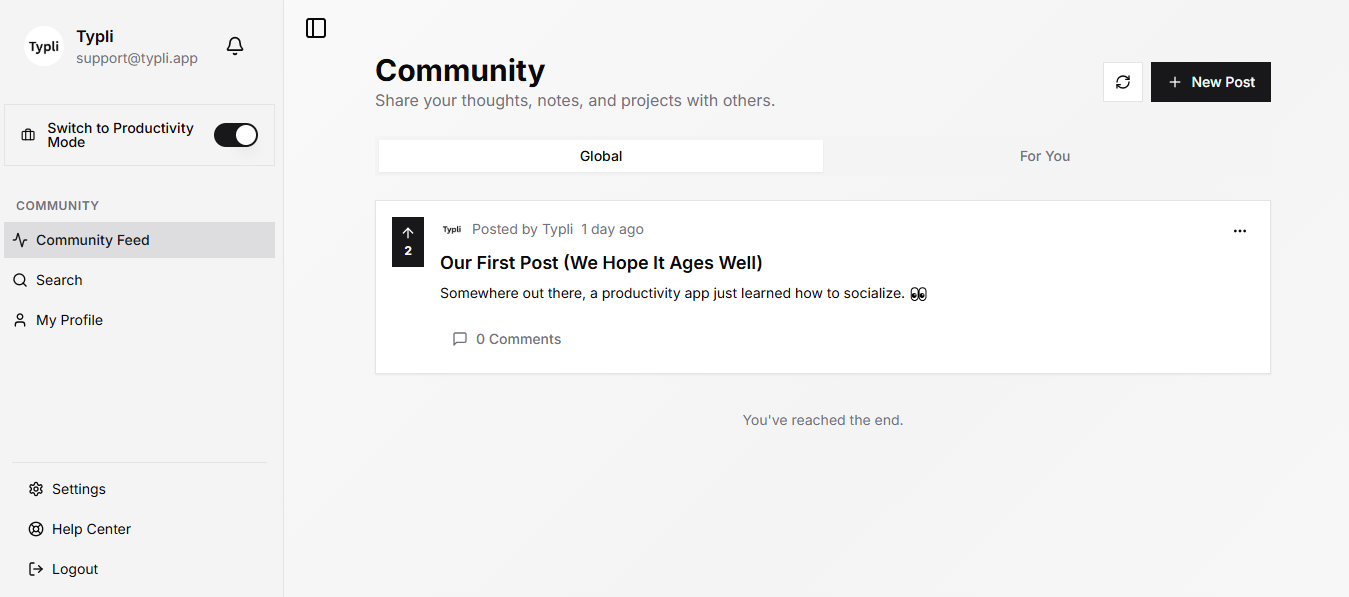Go to My Profile
This screenshot has width=1349, height=597.
click(x=69, y=320)
